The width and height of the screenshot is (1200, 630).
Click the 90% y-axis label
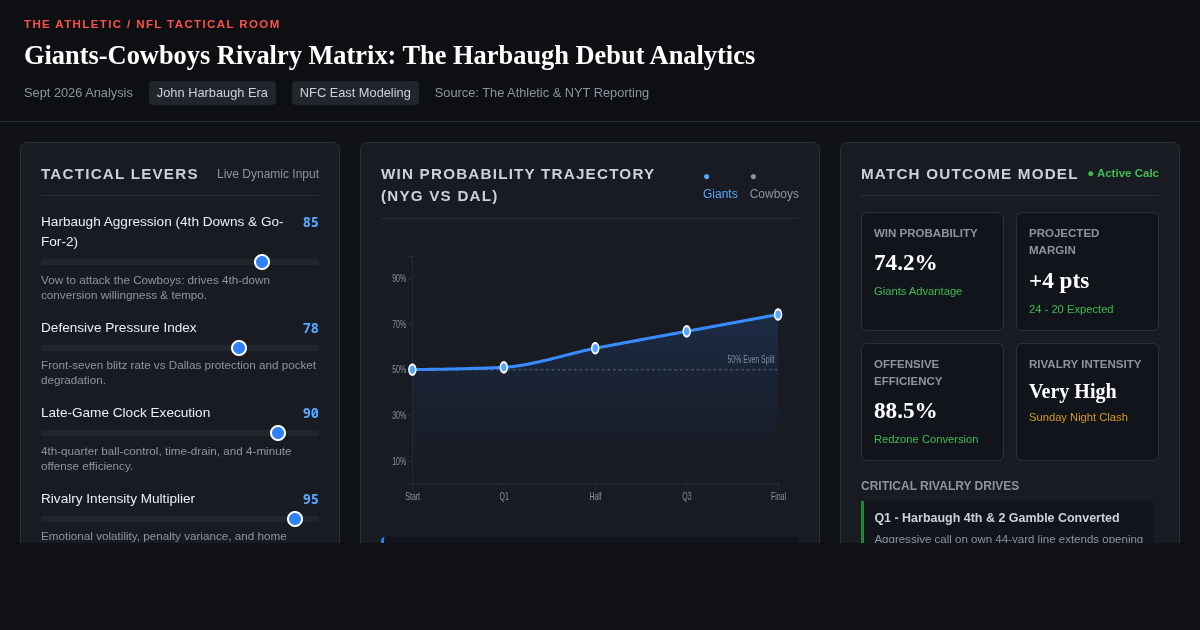(399, 278)
